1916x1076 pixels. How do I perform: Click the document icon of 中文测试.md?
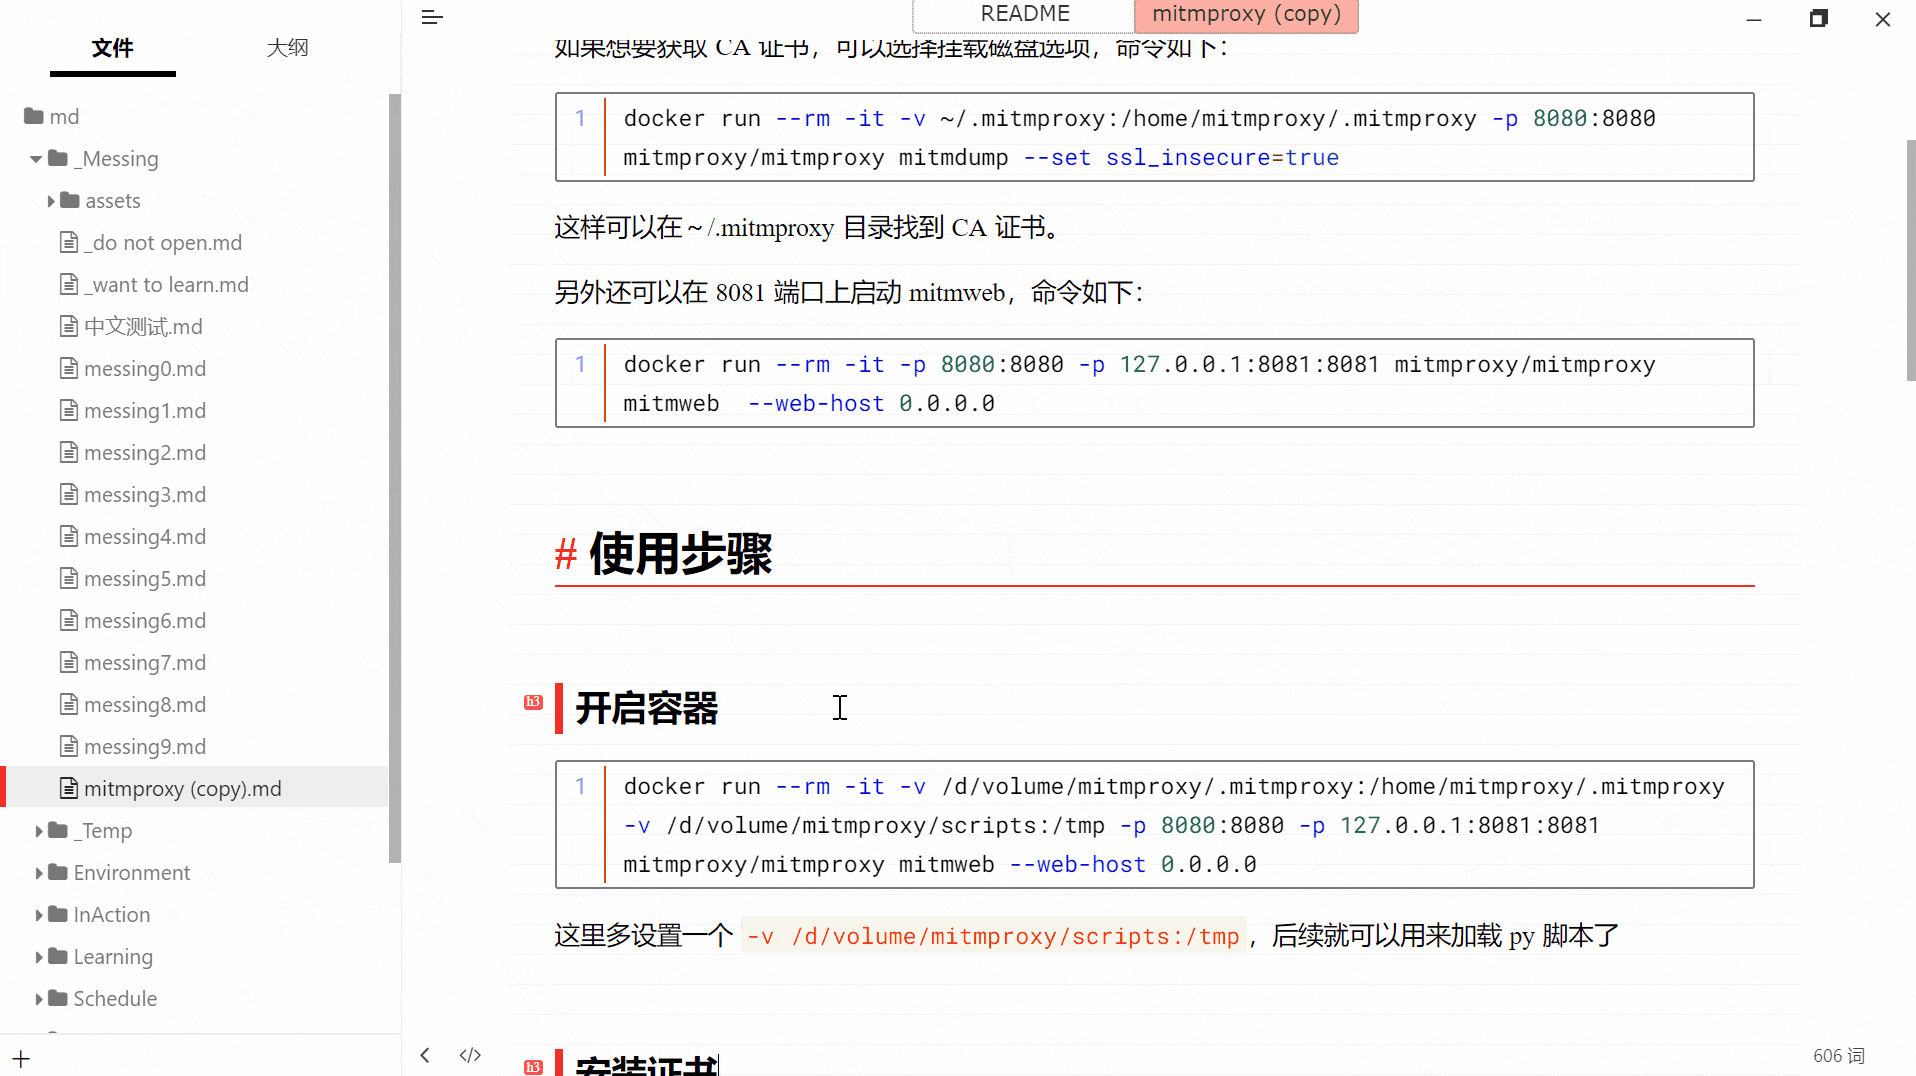pos(67,326)
